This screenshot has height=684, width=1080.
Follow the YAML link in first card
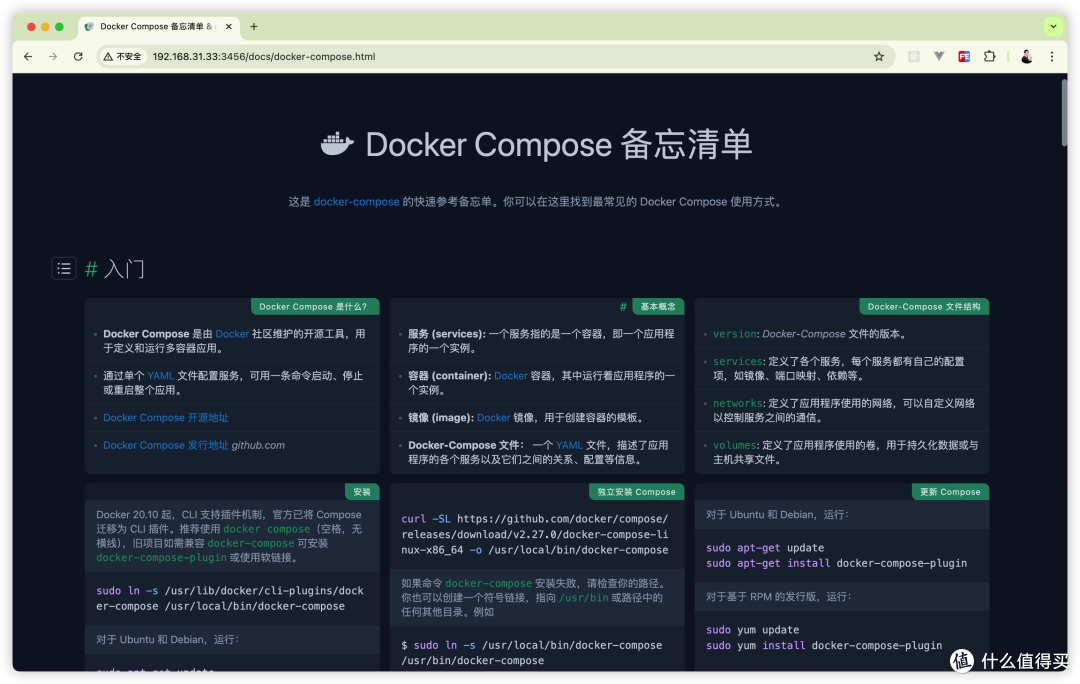coord(160,375)
